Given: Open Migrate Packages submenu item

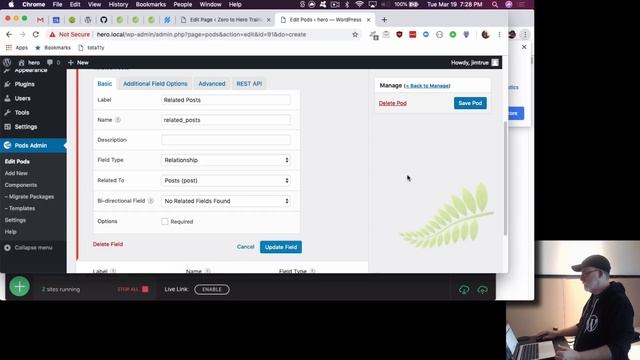Looking at the screenshot, I should click(29, 197).
